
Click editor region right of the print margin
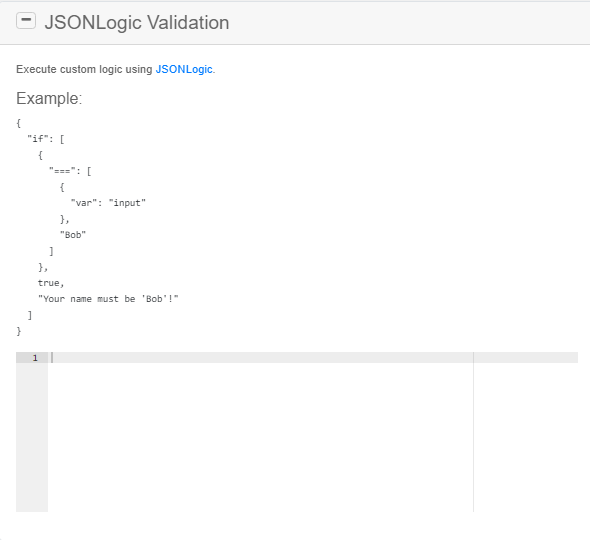coord(526,437)
